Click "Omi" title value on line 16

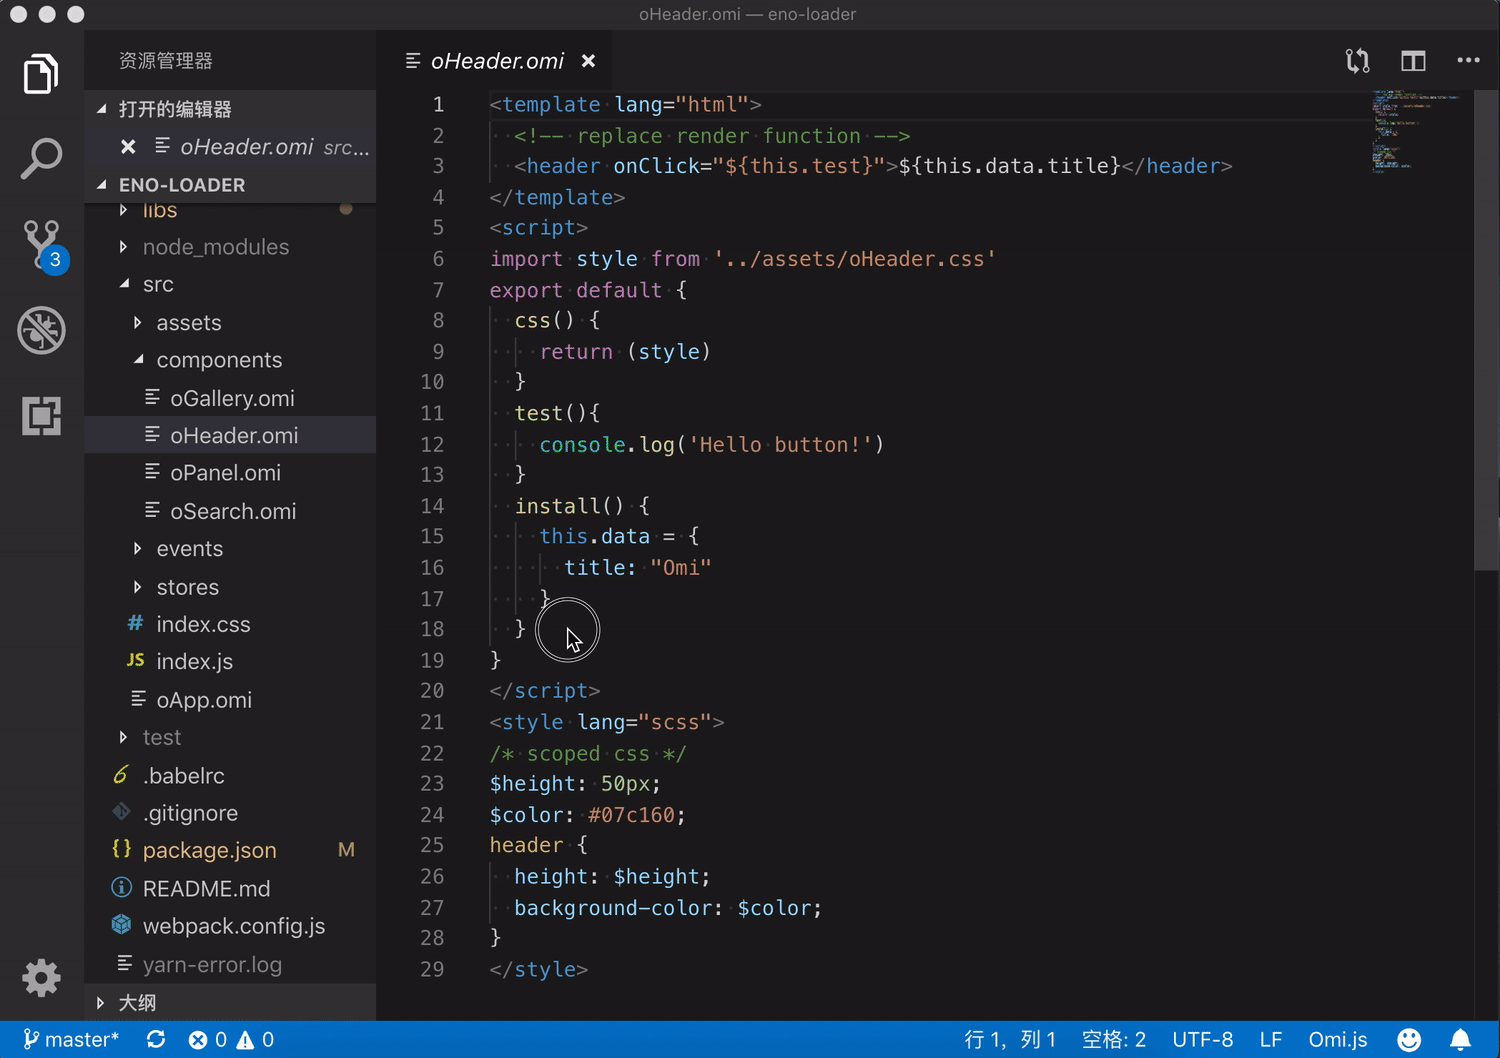pyautogui.click(x=681, y=568)
